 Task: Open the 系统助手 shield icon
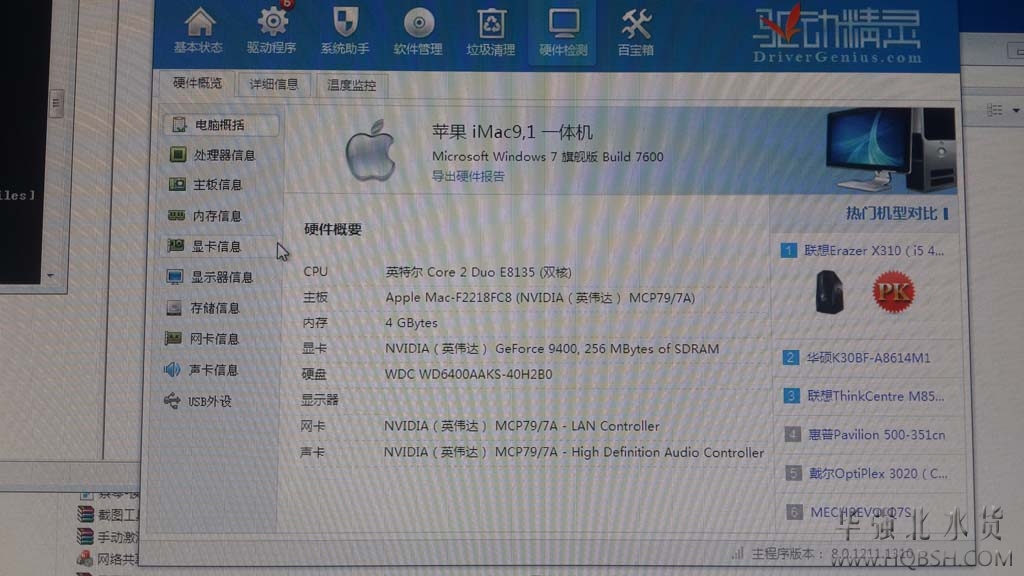point(345,31)
